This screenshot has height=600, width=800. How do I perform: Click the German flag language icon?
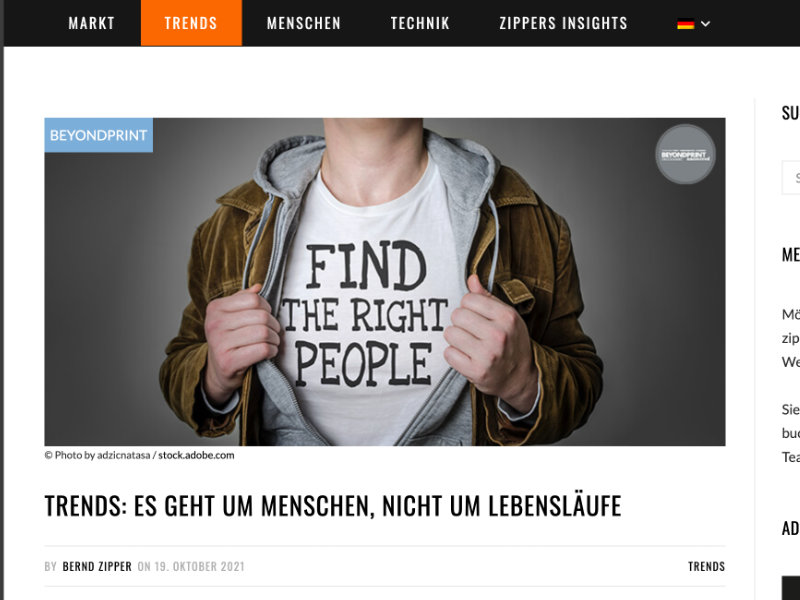pyautogui.click(x=685, y=23)
